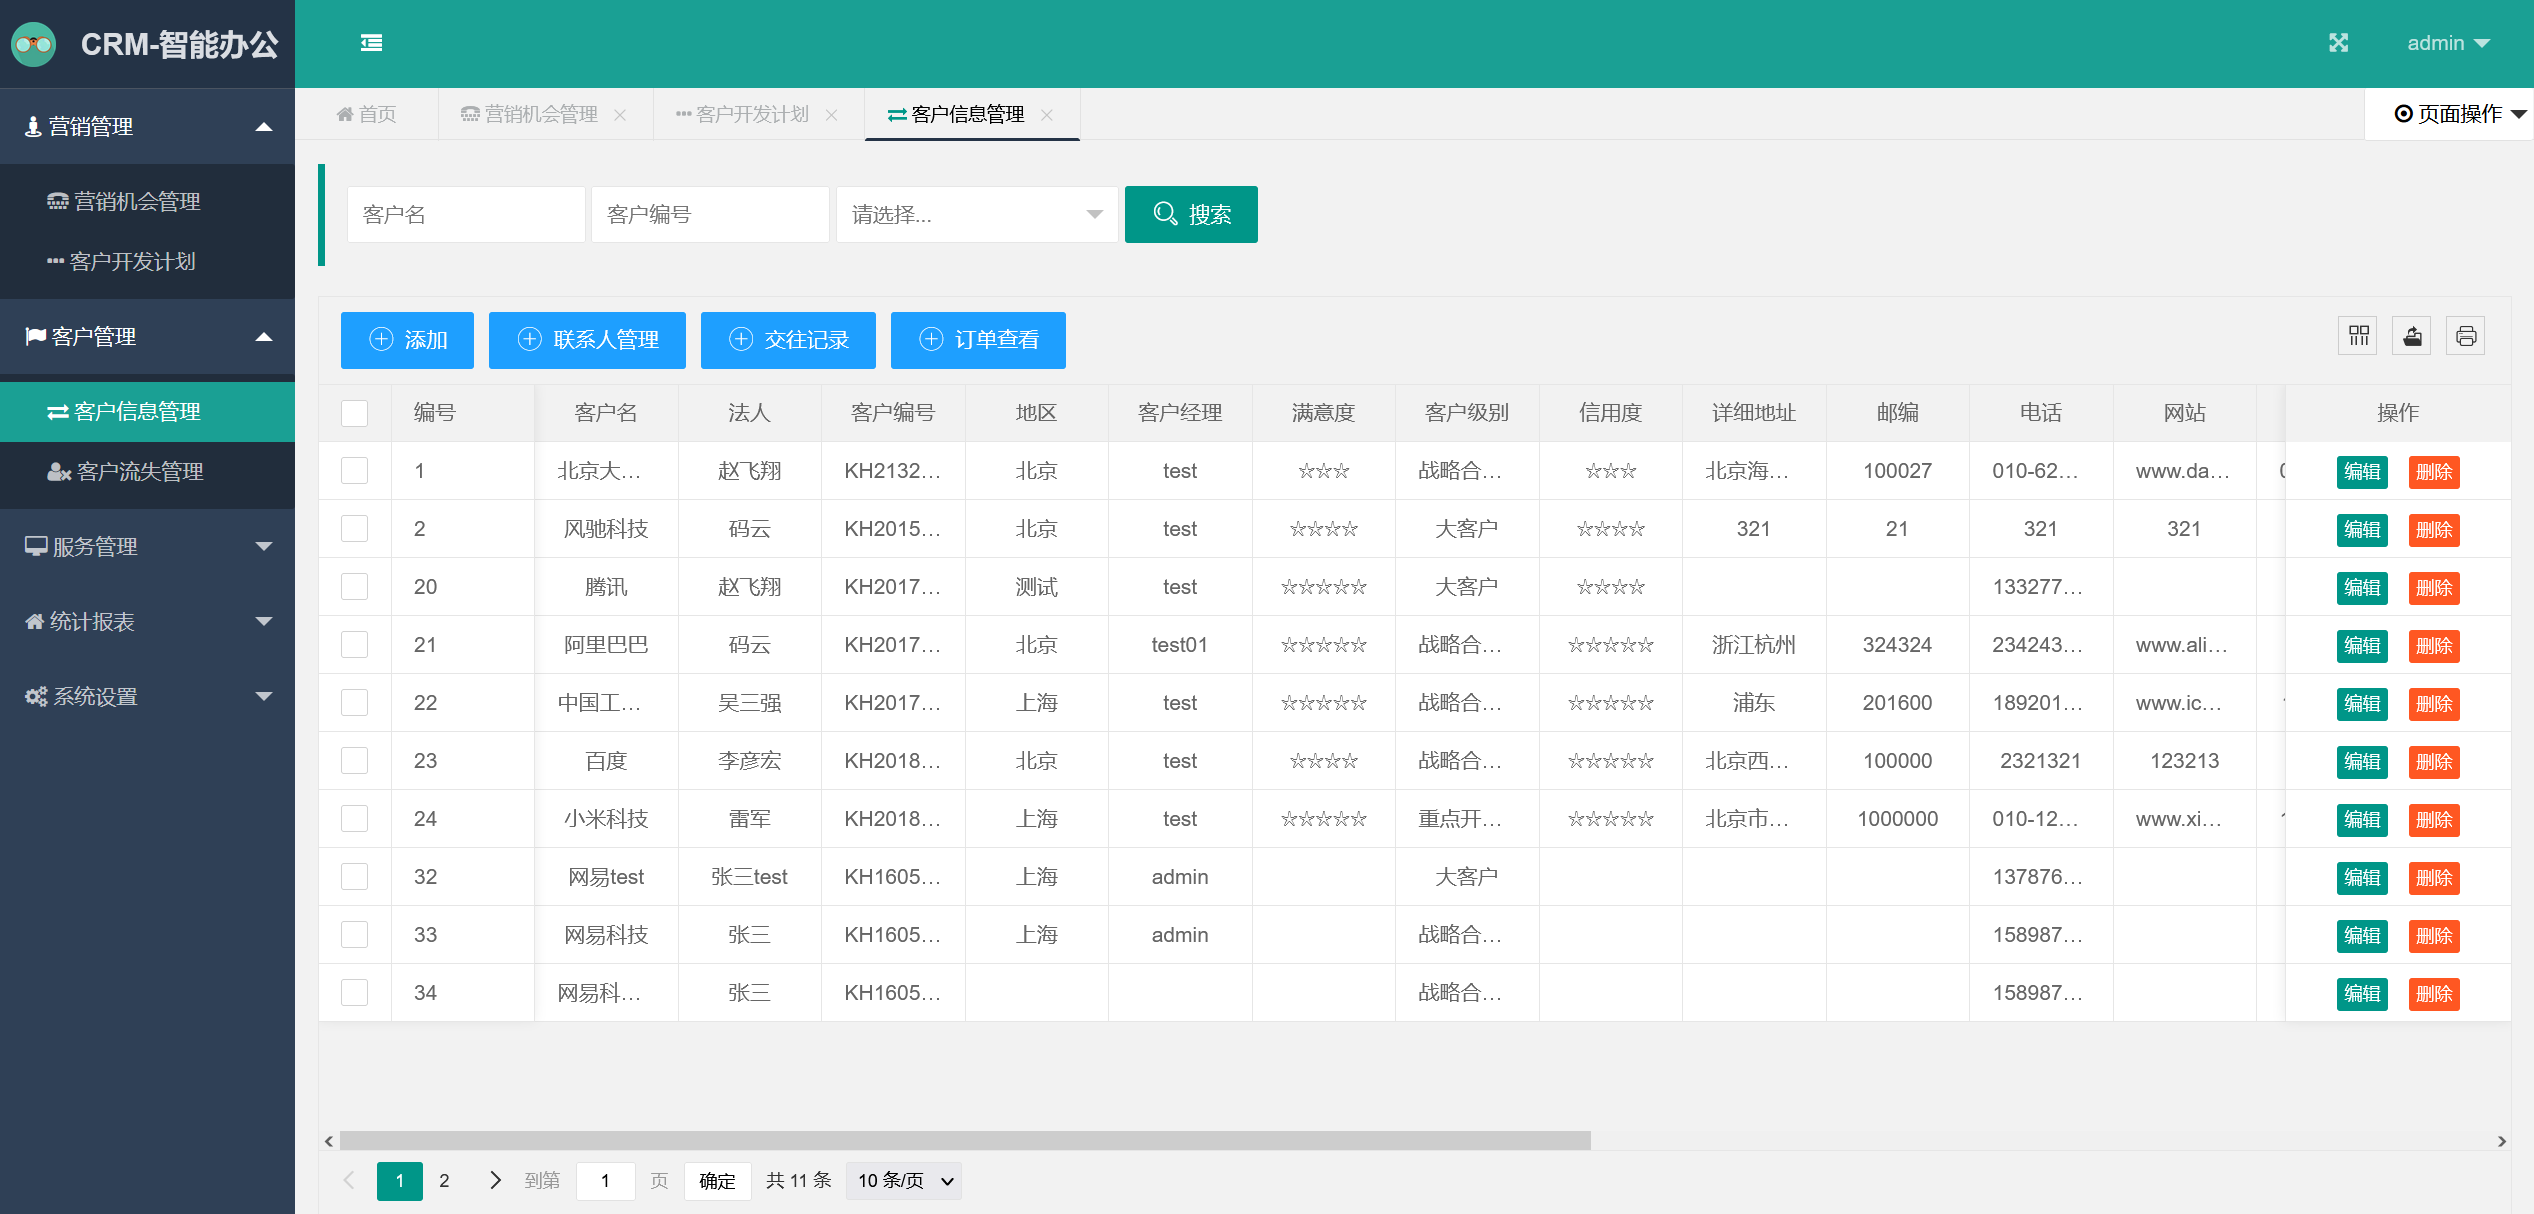Open the column filter grid icon

[x=2359, y=336]
